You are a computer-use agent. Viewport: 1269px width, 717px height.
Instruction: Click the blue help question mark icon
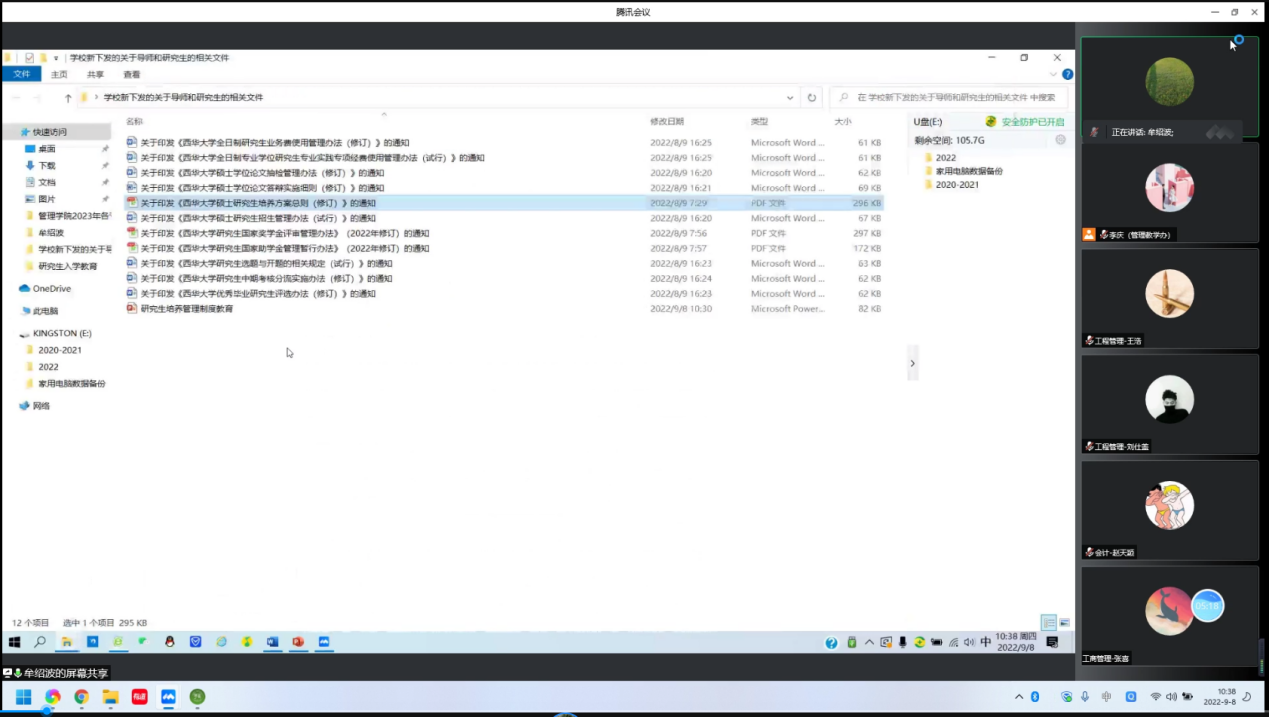click(x=1067, y=75)
